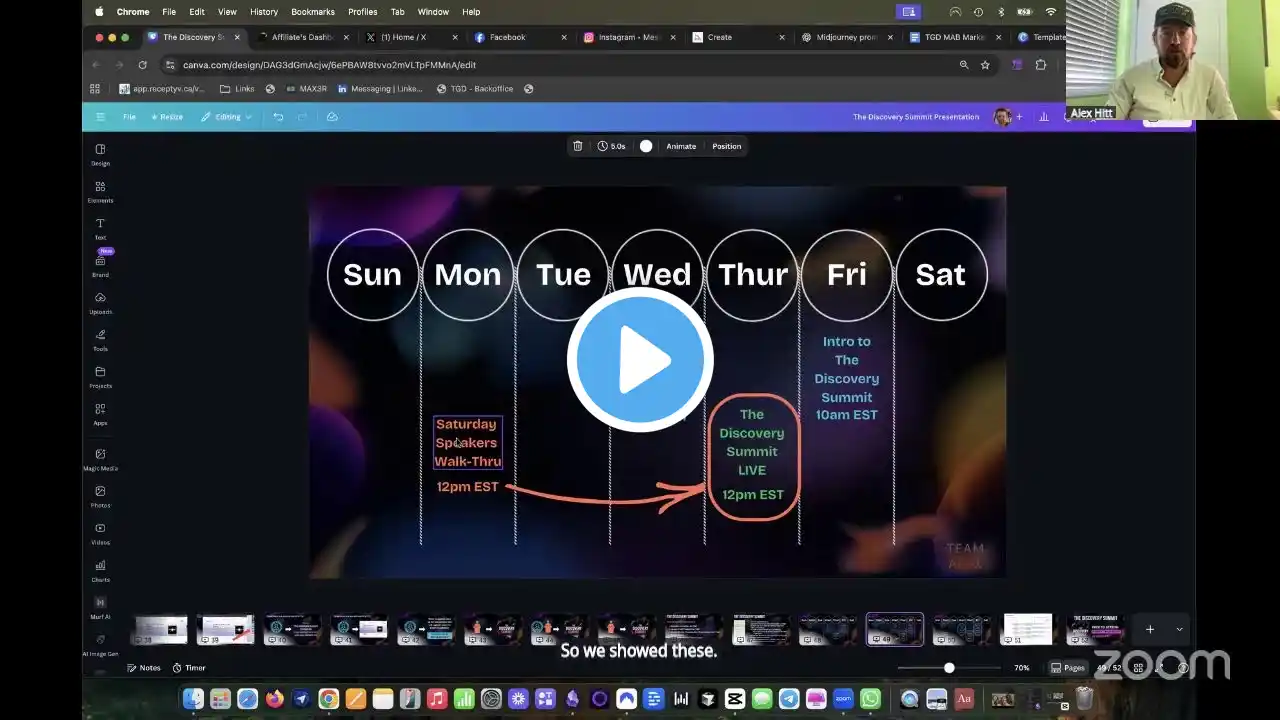Open Chrome's History menu
The width and height of the screenshot is (1280, 720).
(x=264, y=12)
